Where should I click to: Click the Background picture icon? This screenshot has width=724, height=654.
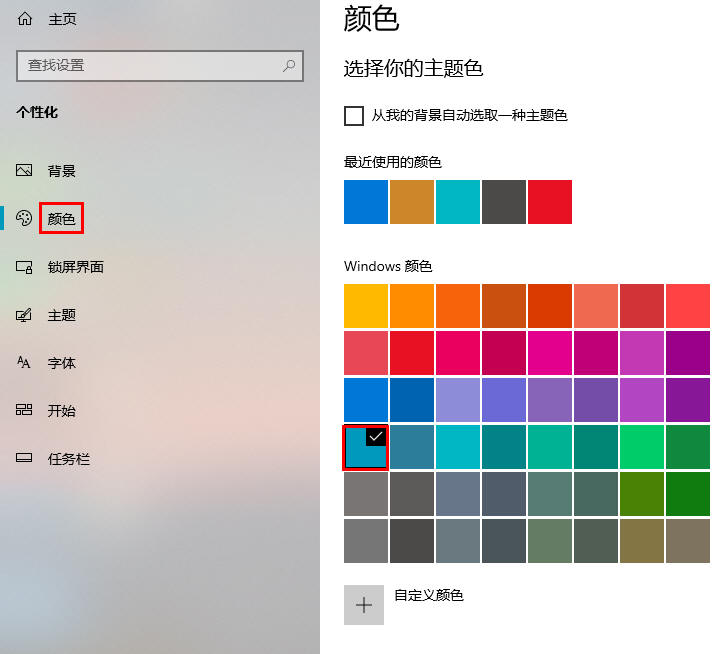point(25,171)
